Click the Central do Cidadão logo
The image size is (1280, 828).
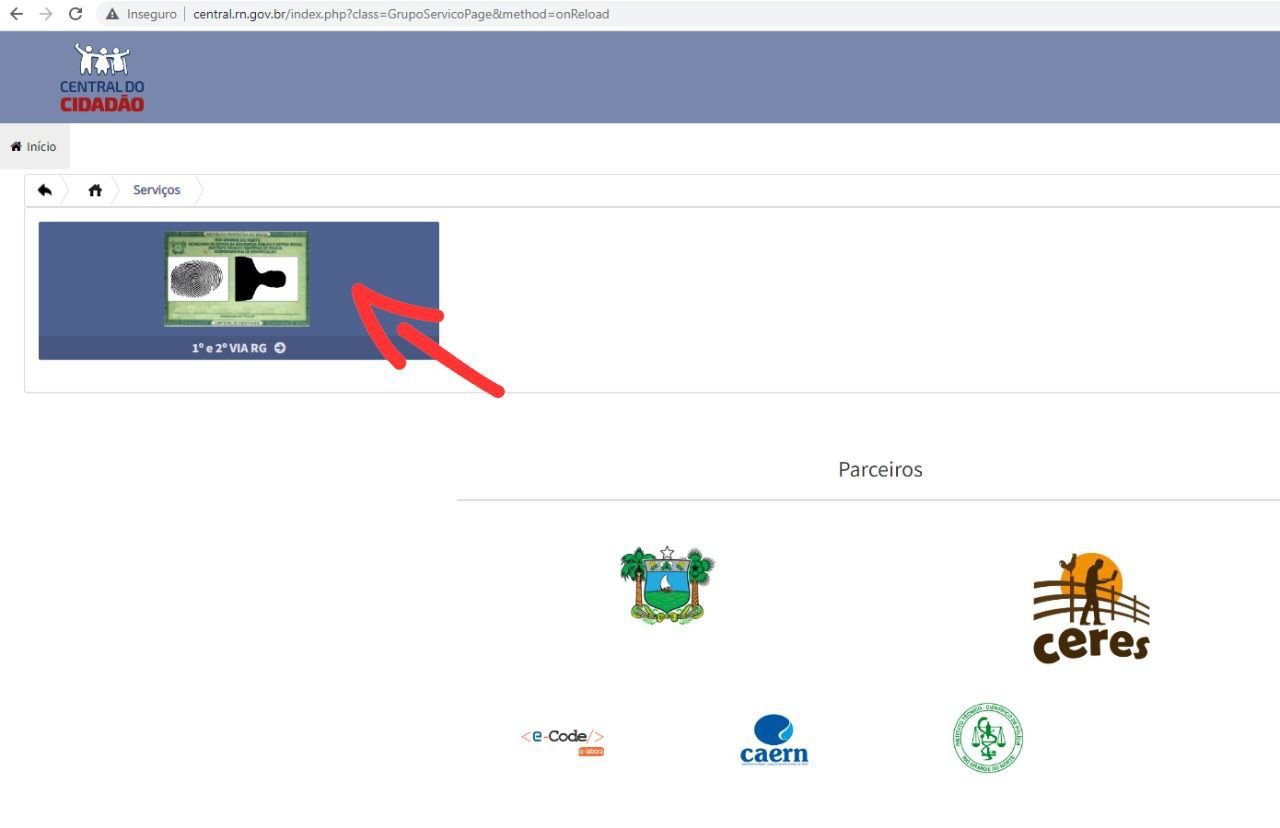click(x=102, y=77)
